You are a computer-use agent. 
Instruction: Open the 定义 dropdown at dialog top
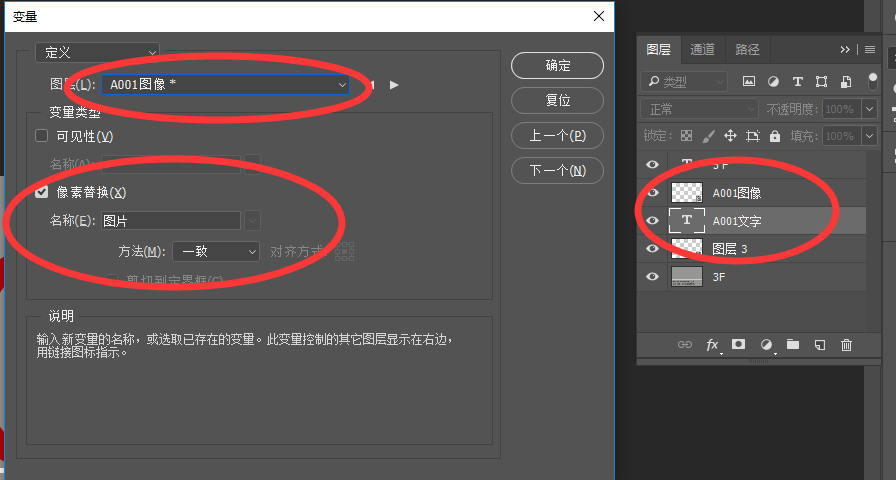click(97, 51)
